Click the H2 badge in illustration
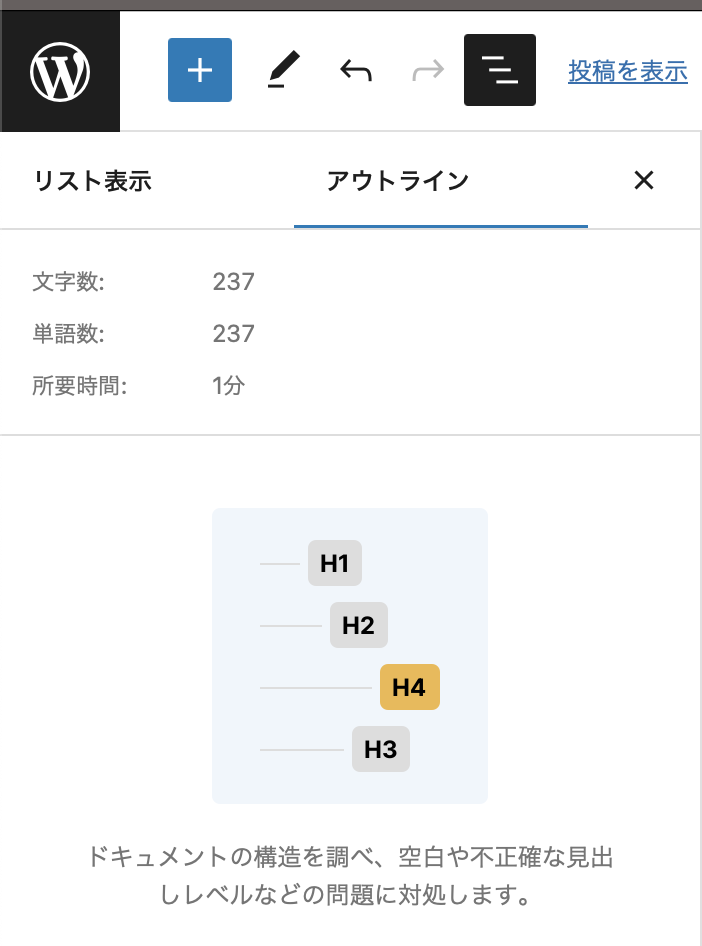 click(x=358, y=627)
